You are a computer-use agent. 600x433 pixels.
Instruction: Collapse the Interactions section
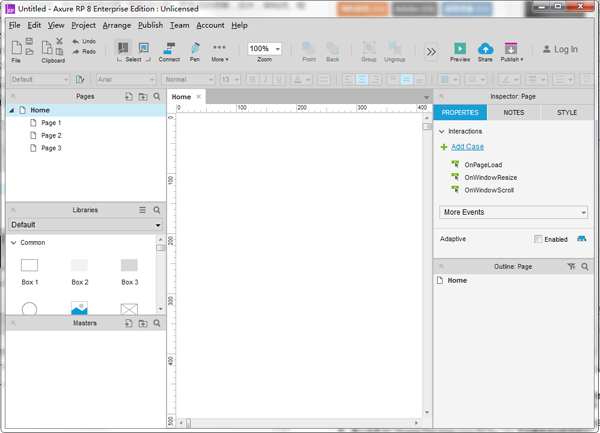click(442, 131)
